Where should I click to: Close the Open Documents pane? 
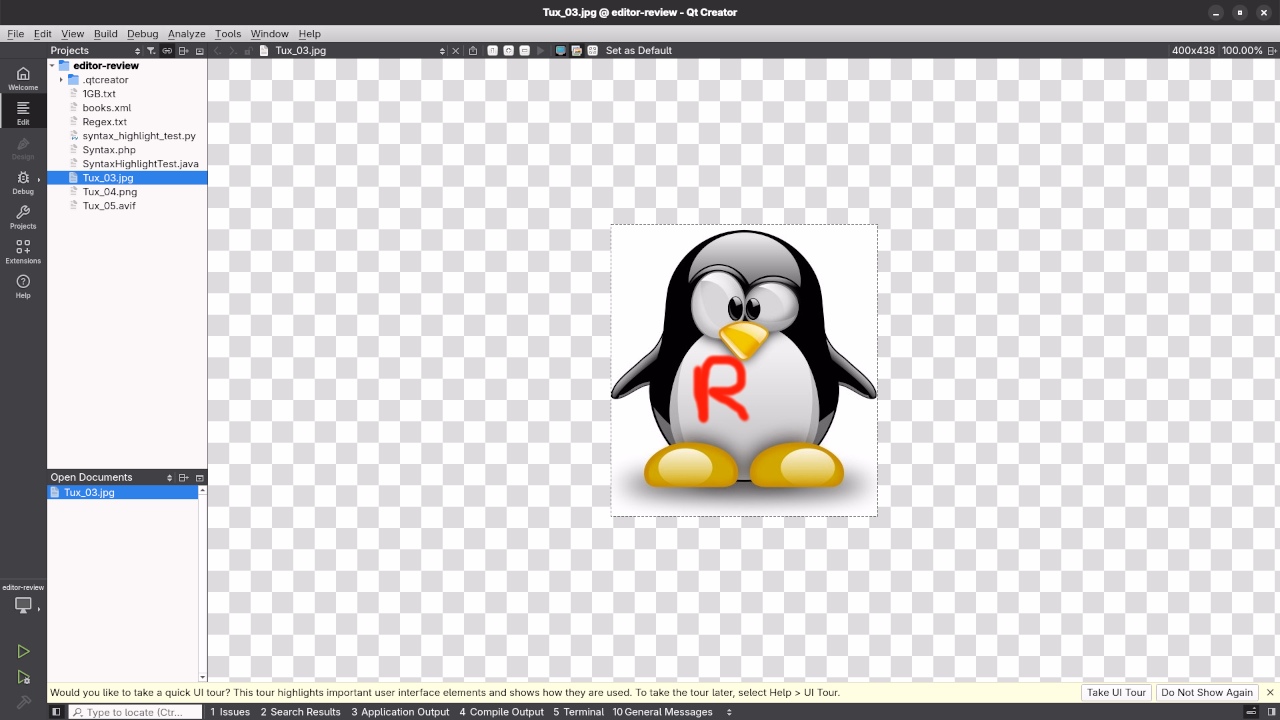click(199, 478)
